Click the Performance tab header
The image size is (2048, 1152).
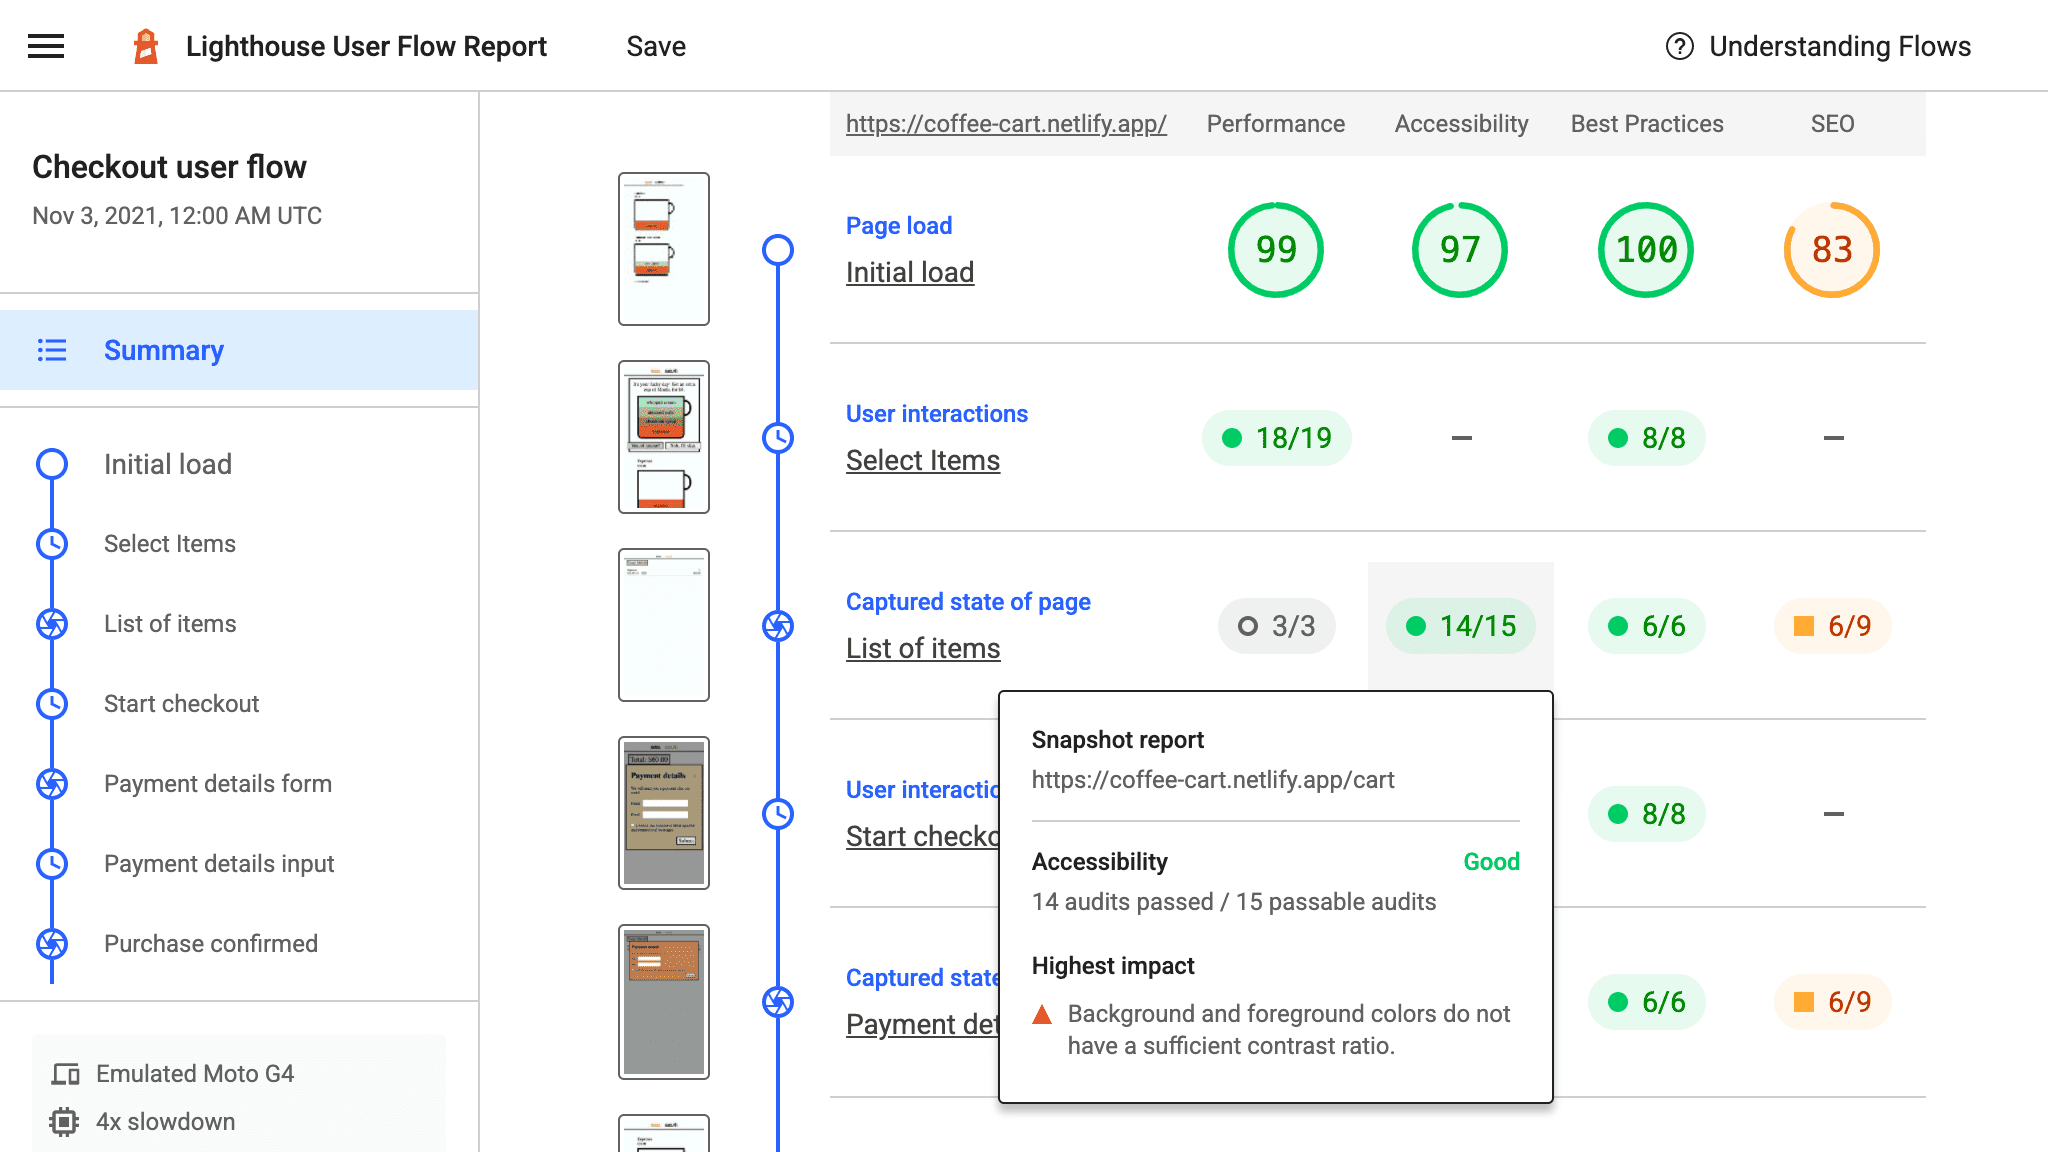click(x=1274, y=122)
